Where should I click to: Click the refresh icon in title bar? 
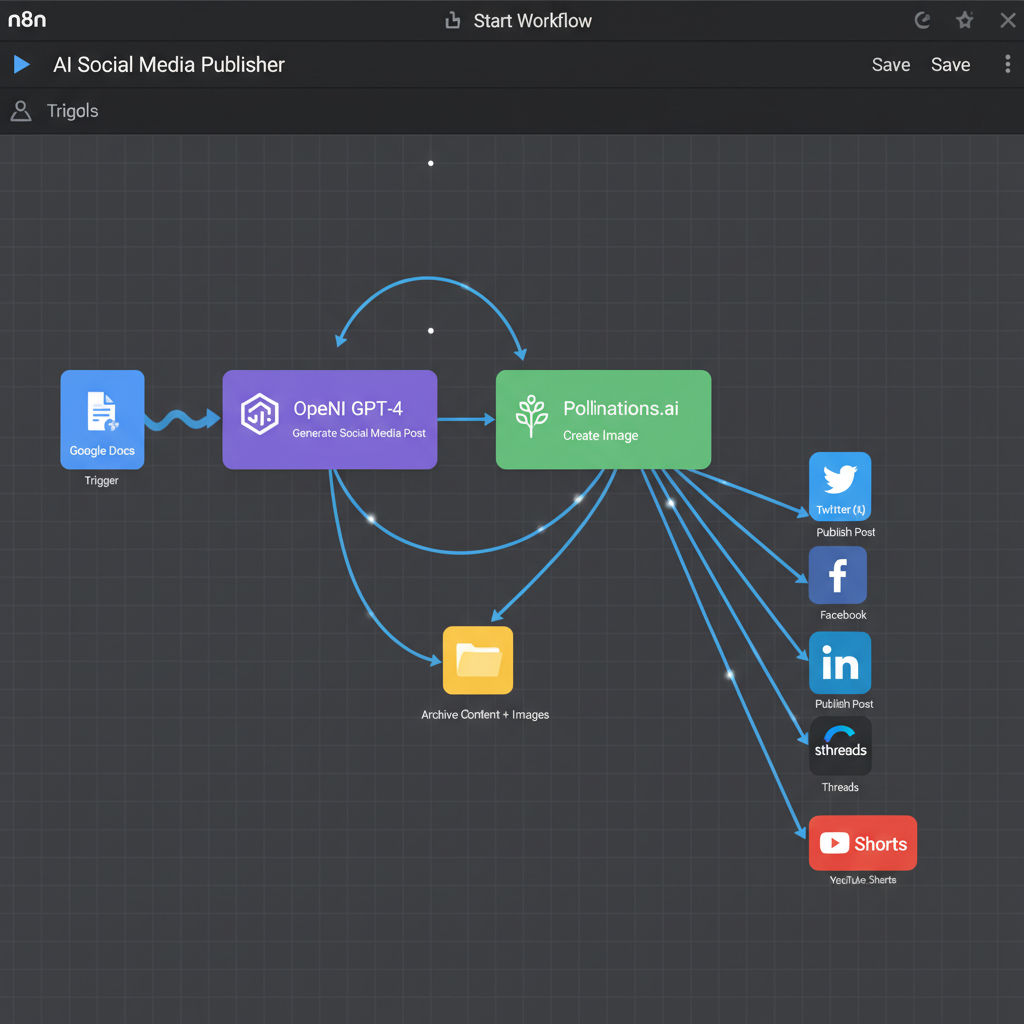pyautogui.click(x=923, y=20)
